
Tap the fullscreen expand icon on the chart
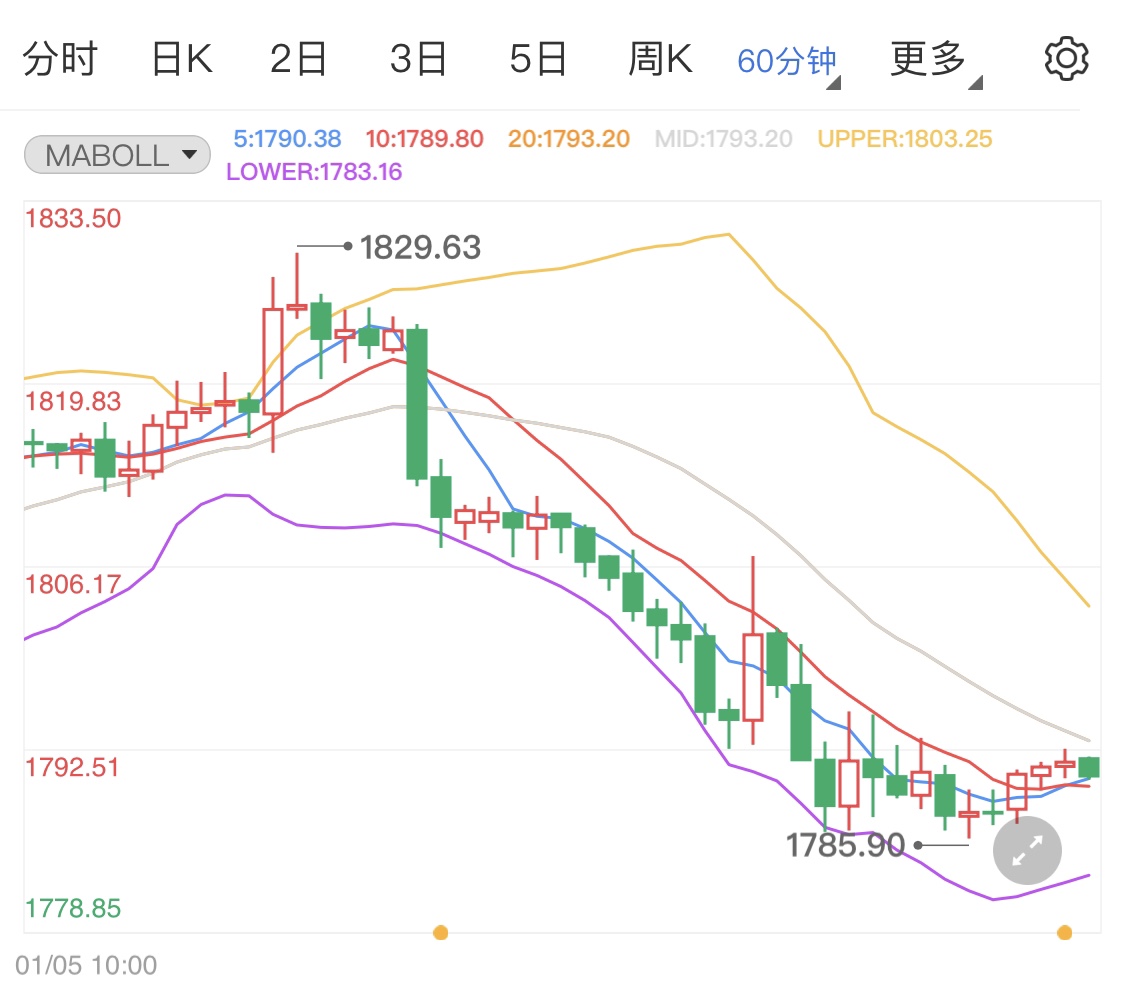pos(1026,851)
